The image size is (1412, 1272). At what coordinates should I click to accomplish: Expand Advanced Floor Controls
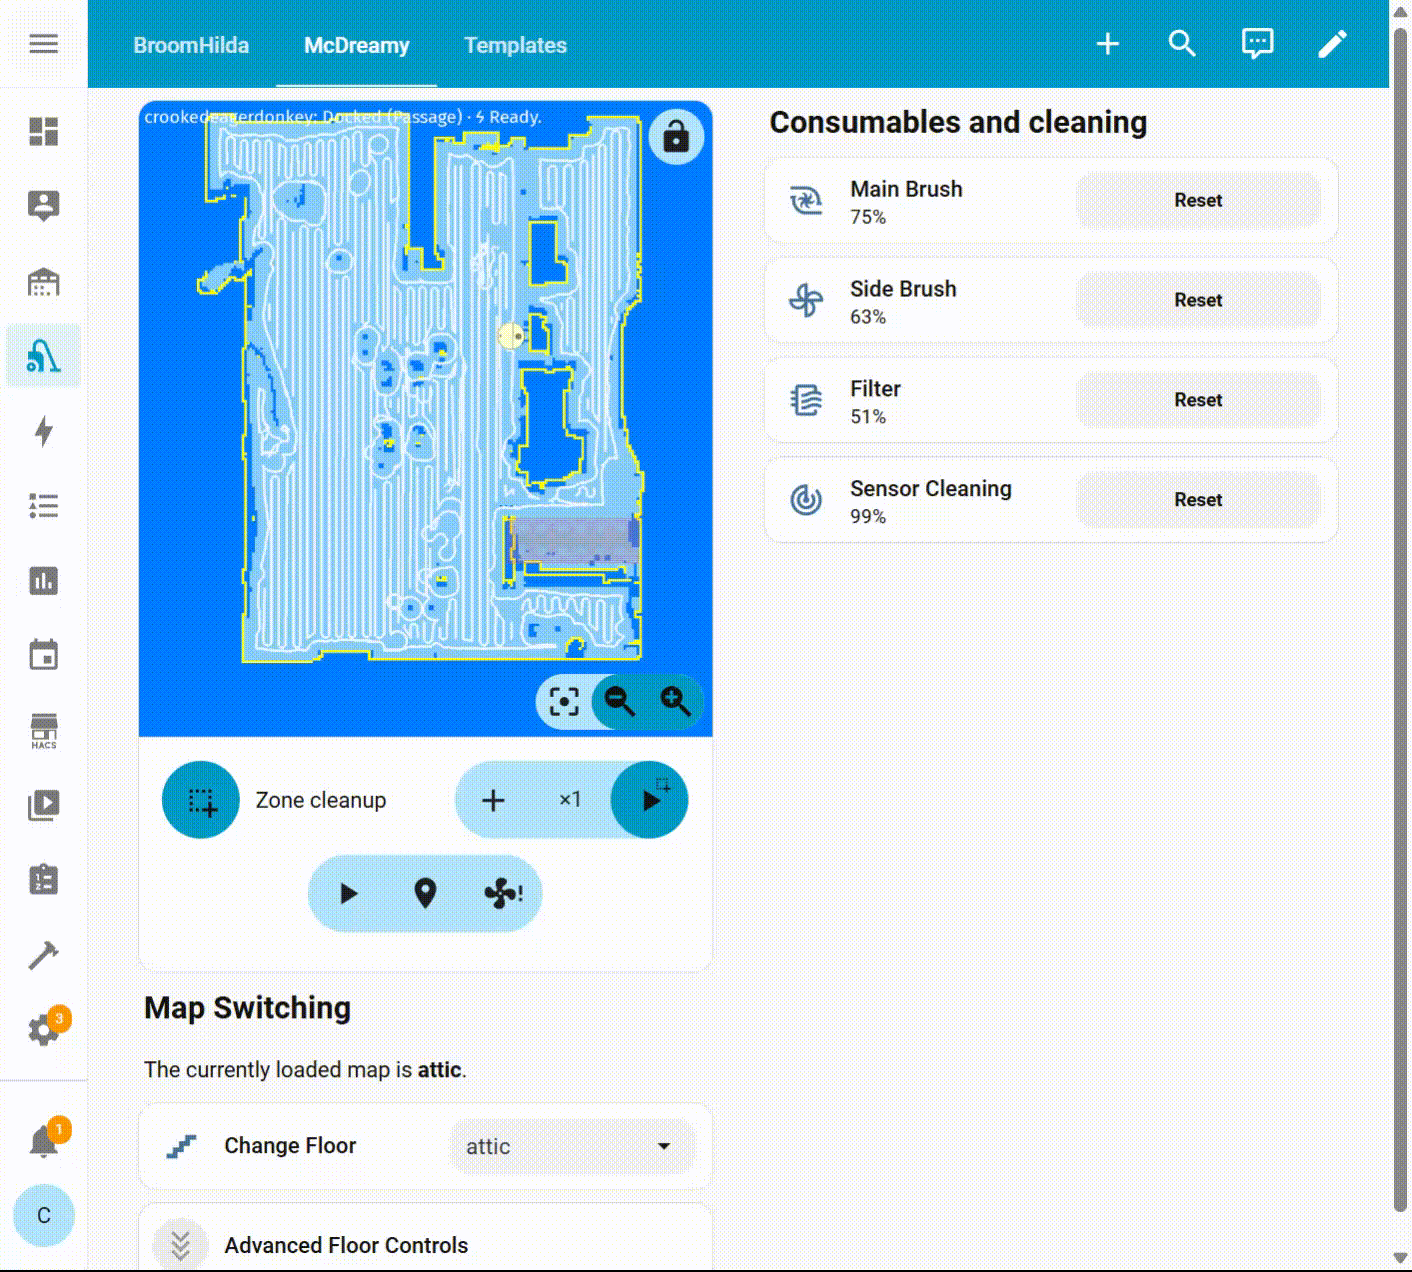point(180,1245)
